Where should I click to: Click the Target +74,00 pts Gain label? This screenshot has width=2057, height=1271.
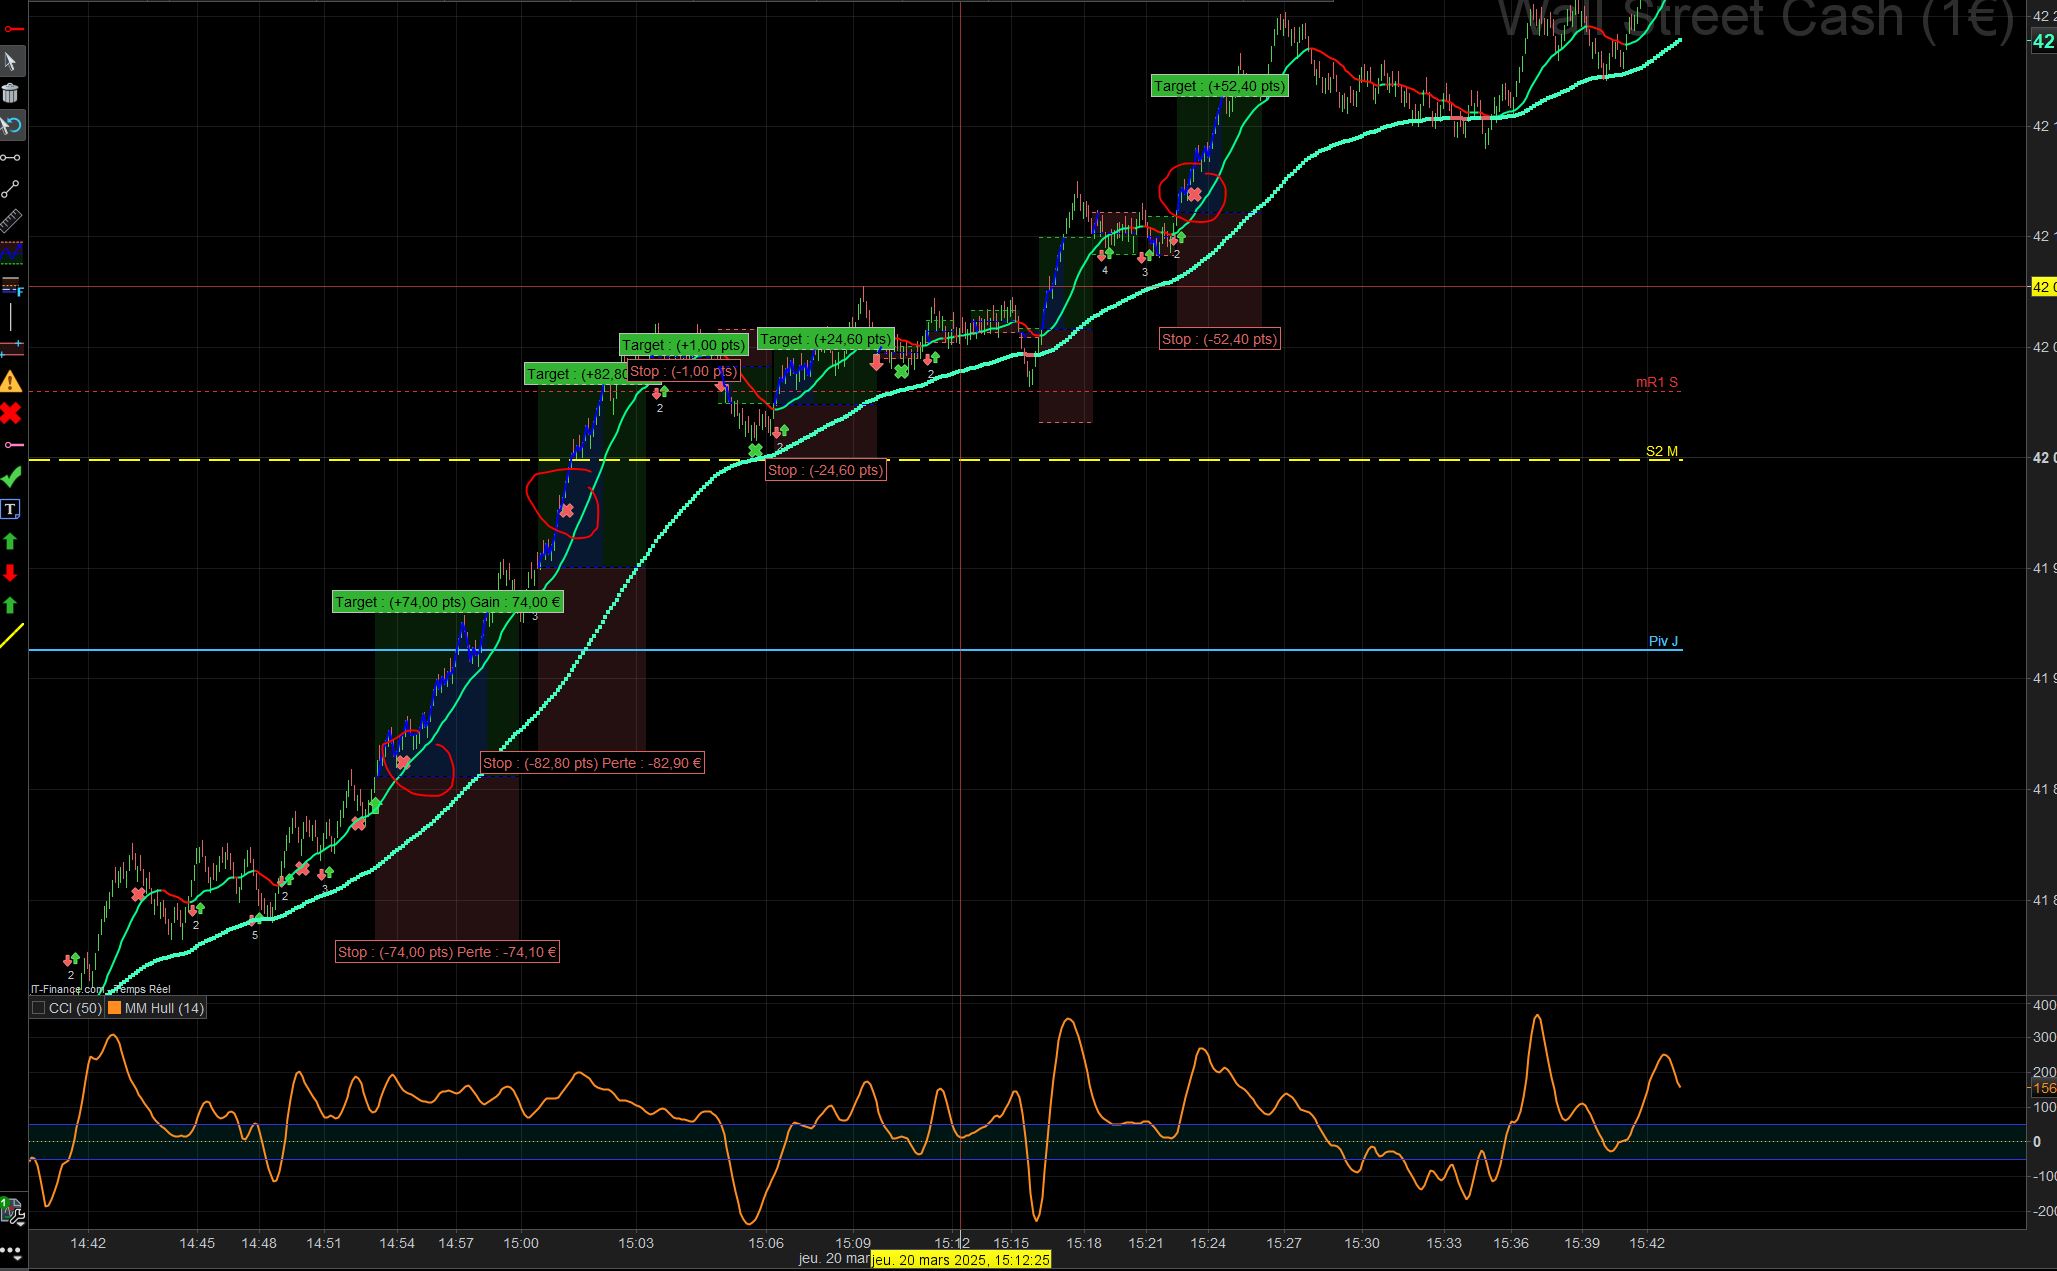click(447, 602)
